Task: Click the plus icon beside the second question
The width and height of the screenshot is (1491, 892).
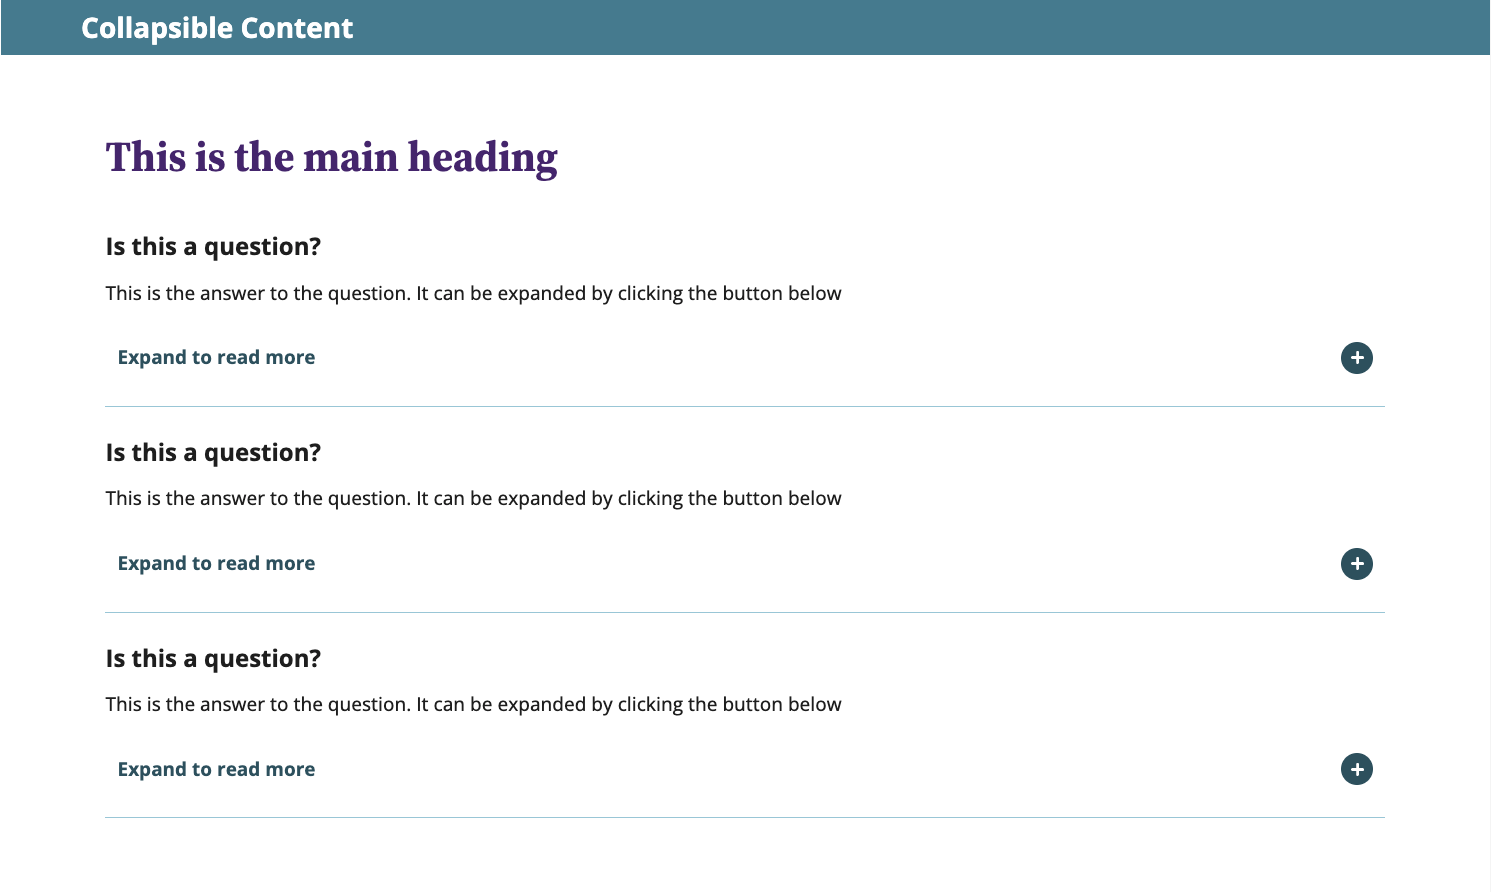Action: 1356,562
